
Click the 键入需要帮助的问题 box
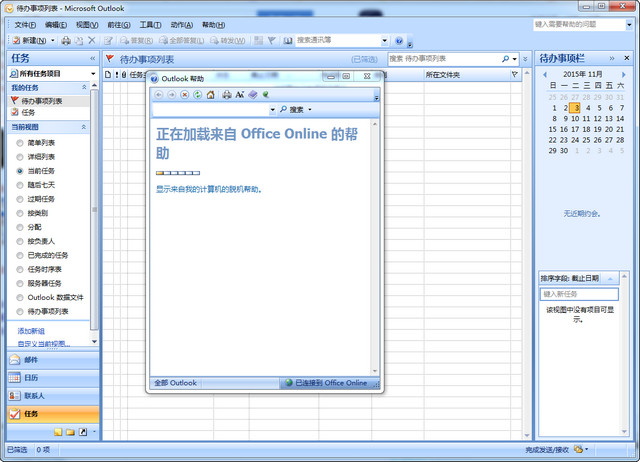[x=579, y=24]
